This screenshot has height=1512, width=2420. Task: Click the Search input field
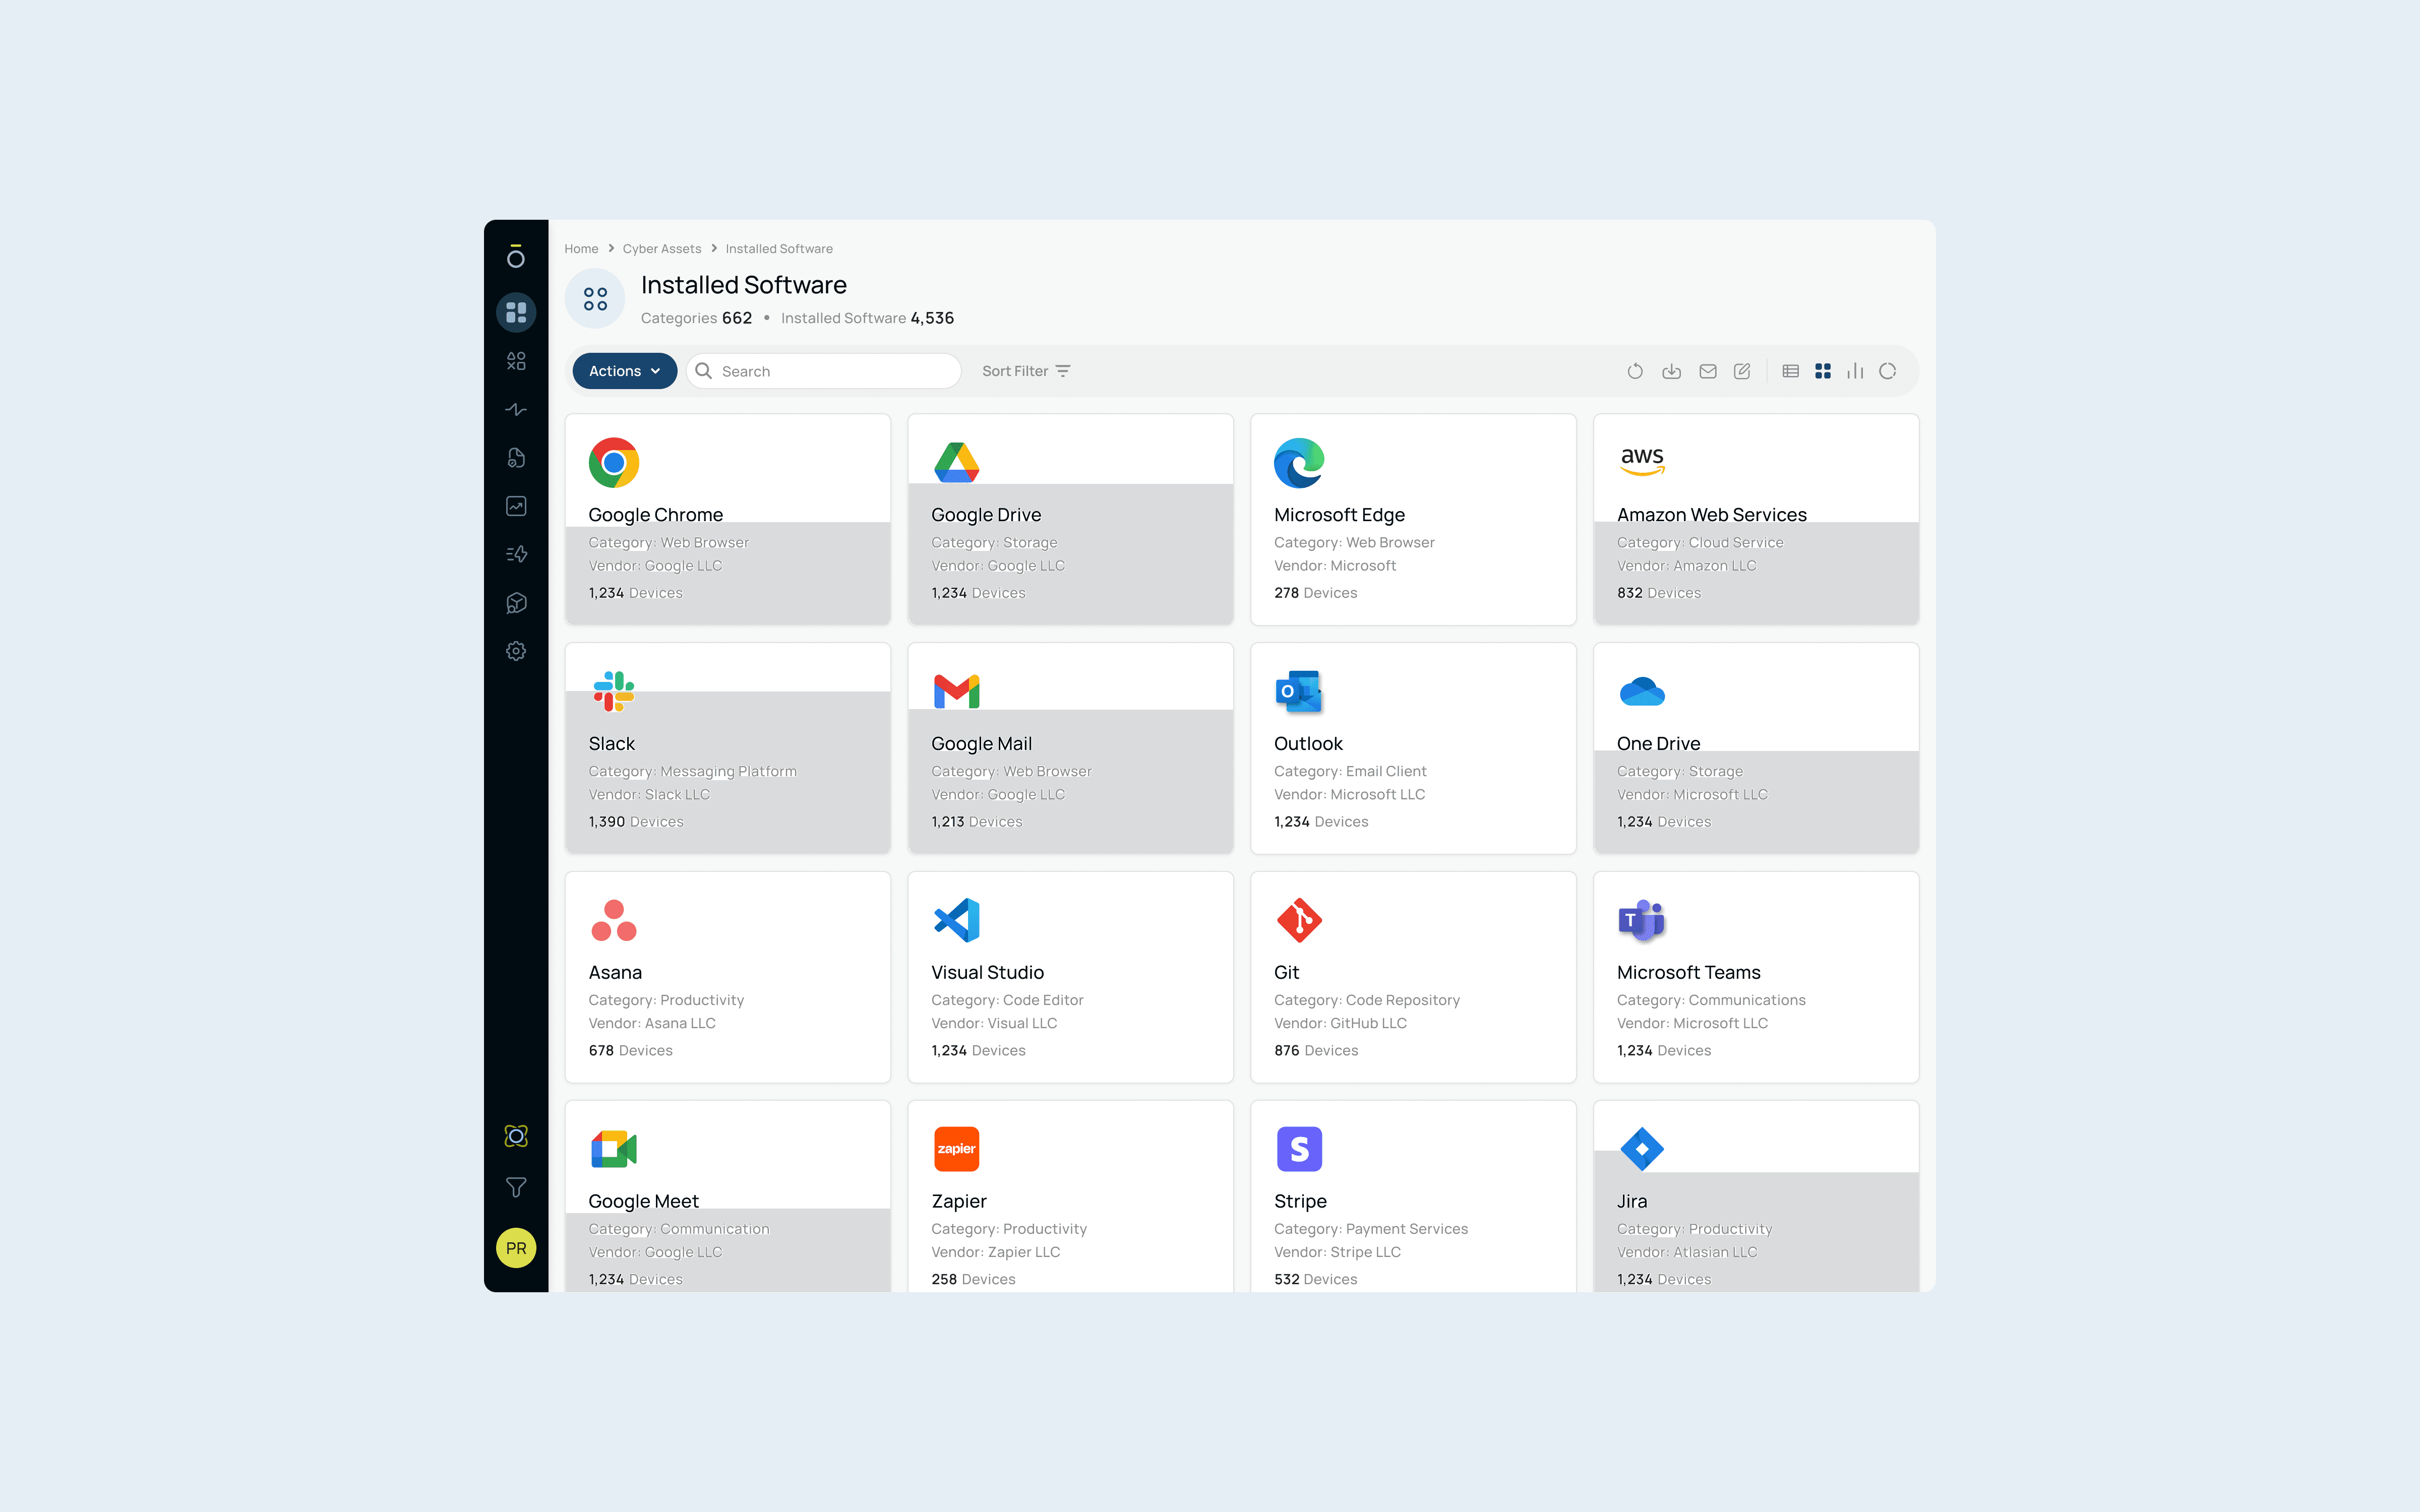coord(824,371)
